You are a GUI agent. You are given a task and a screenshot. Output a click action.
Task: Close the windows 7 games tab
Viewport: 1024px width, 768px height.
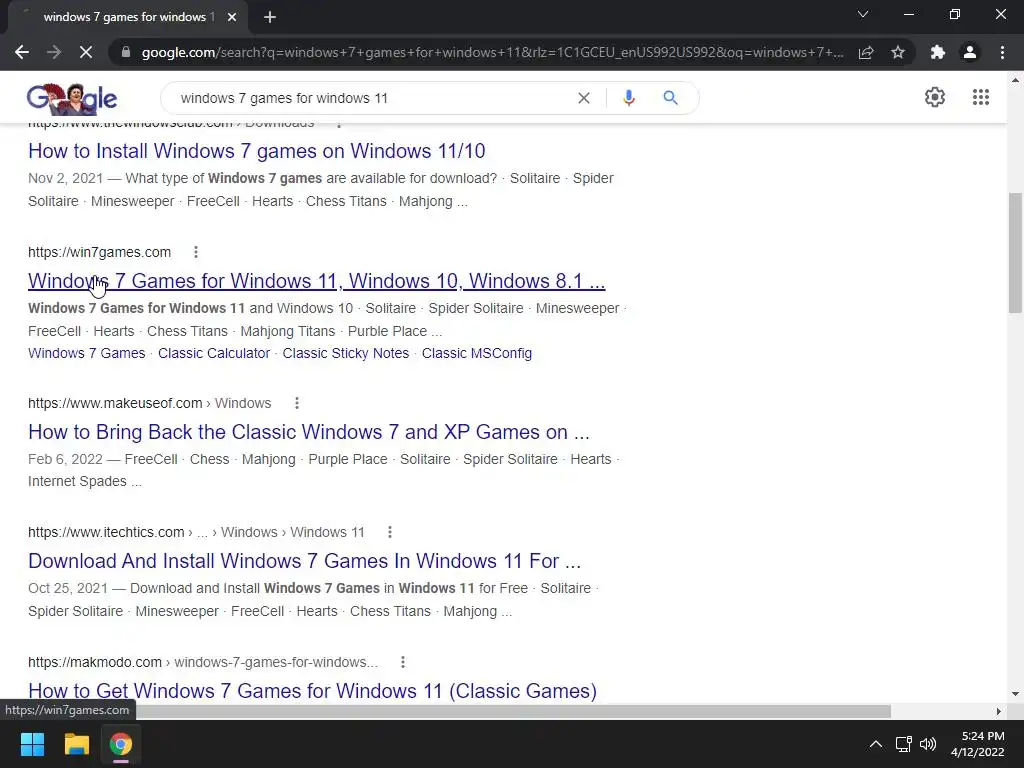pos(232,17)
